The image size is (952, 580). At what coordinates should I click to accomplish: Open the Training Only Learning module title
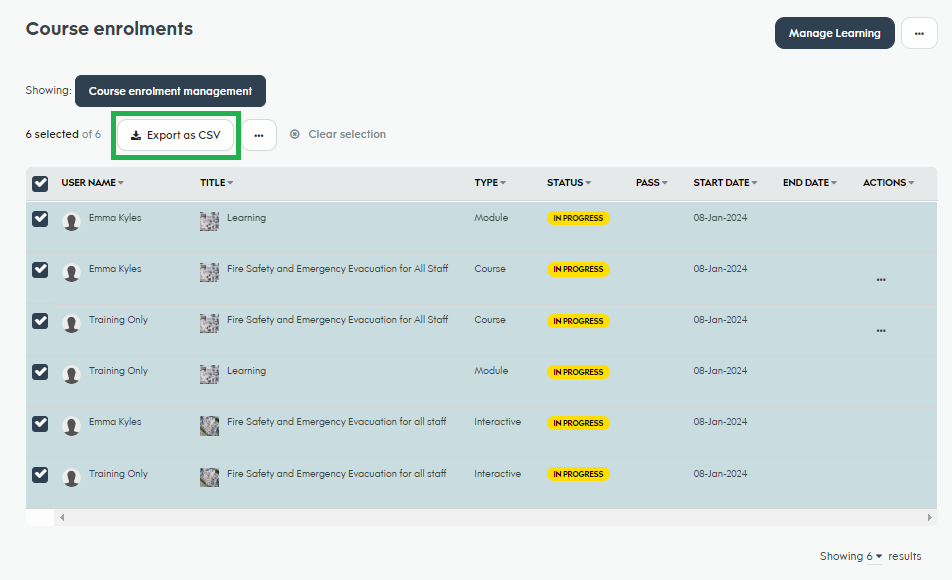coord(246,370)
